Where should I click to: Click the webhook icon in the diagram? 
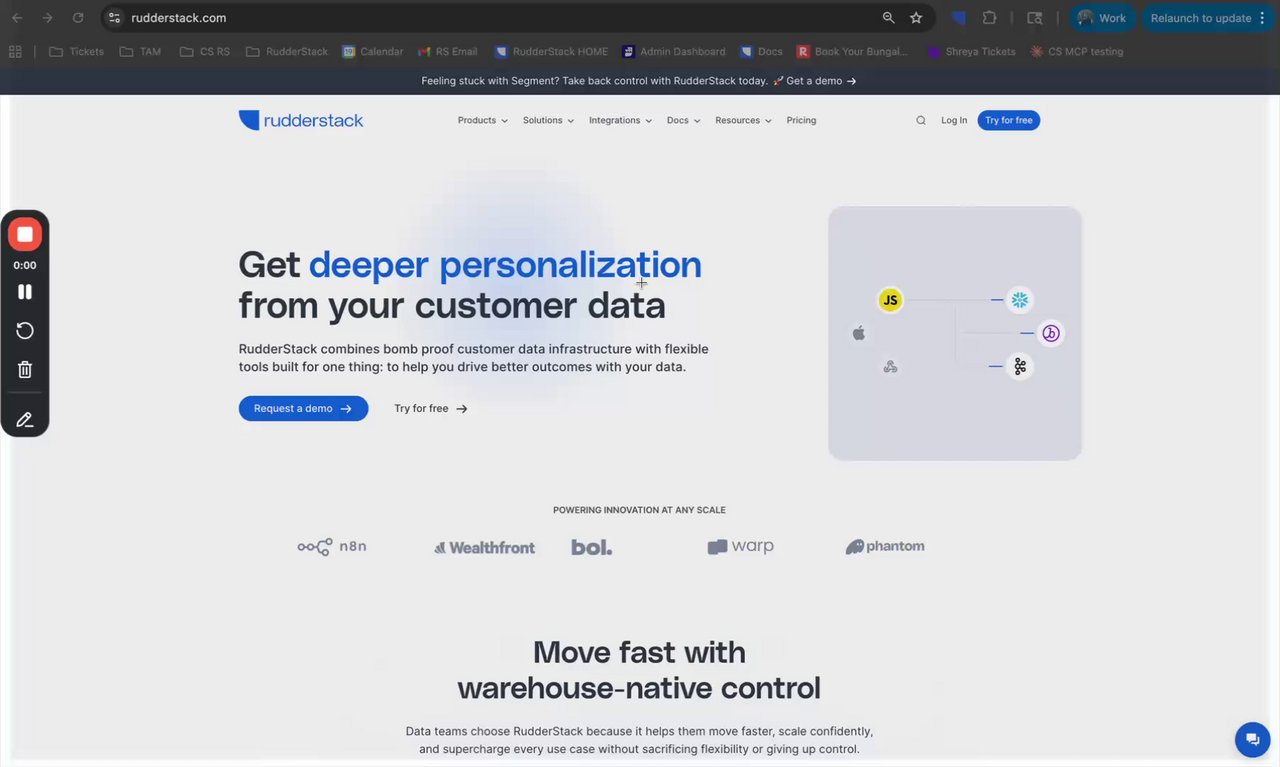[890, 367]
